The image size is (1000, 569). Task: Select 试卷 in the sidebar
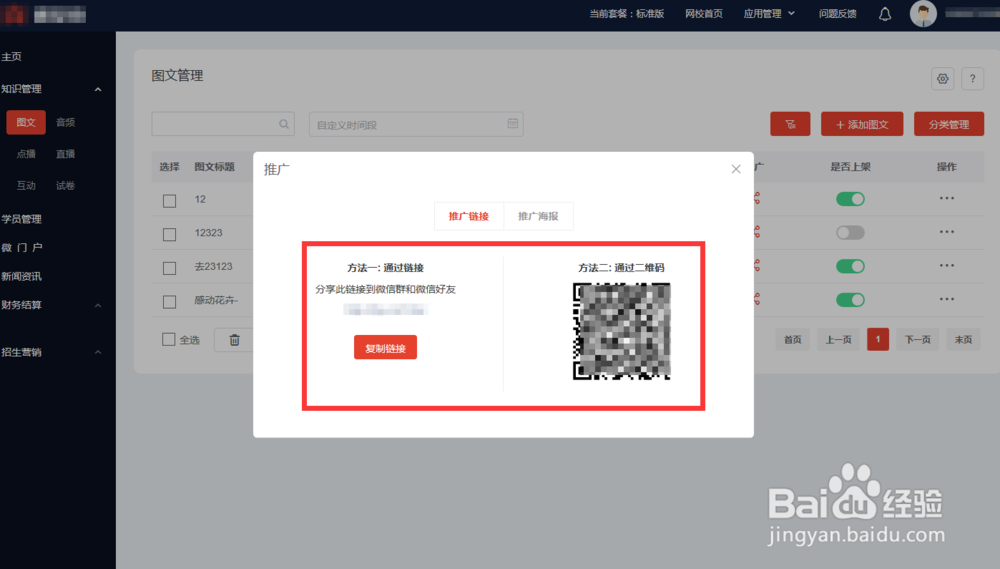click(65, 186)
